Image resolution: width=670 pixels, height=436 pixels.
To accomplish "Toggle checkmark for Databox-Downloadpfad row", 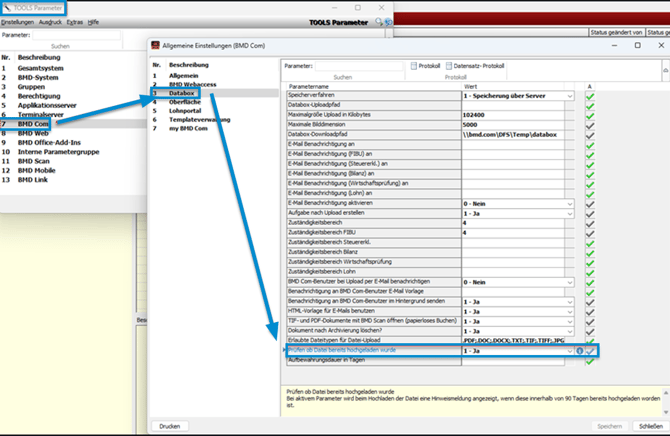I will tap(590, 136).
